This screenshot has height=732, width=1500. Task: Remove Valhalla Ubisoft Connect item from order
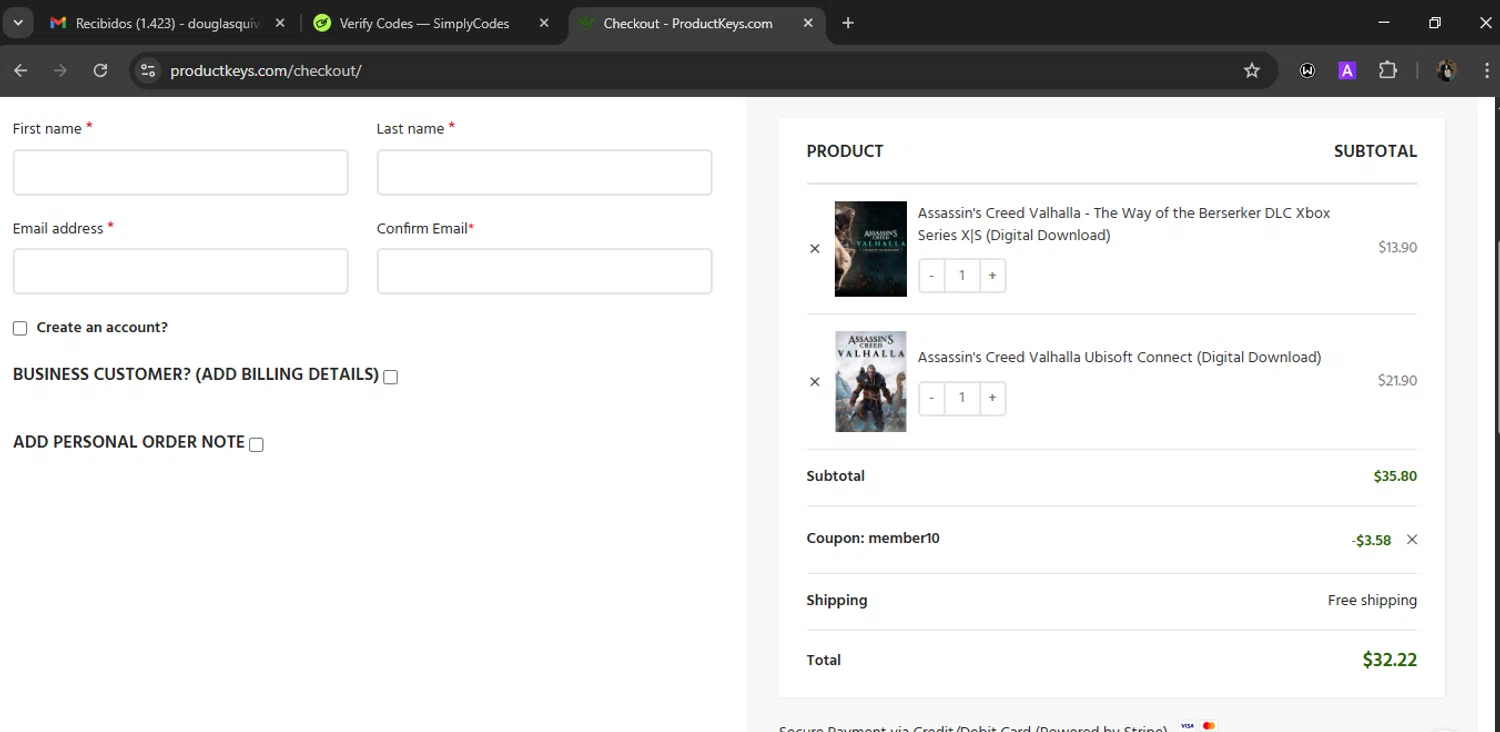(x=814, y=382)
